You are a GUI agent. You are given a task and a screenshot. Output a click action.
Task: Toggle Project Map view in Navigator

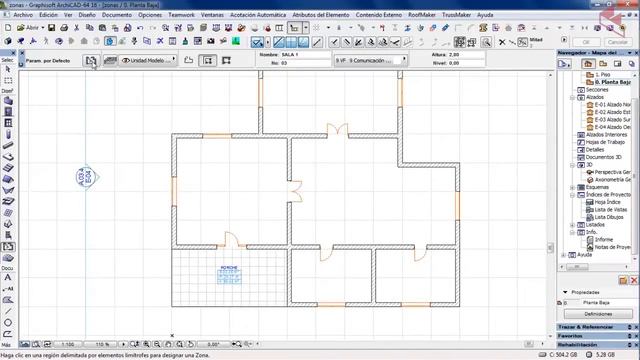[588, 64]
